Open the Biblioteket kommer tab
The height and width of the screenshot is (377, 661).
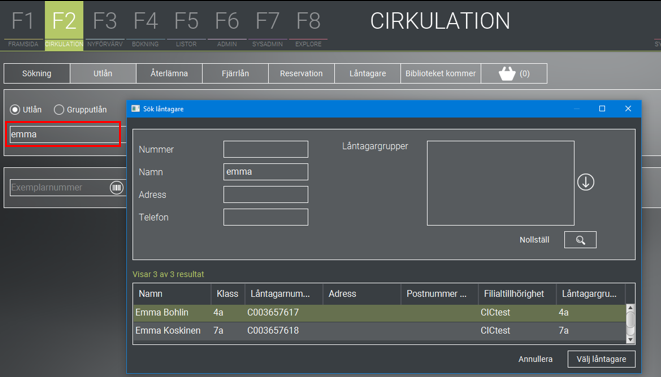point(441,73)
